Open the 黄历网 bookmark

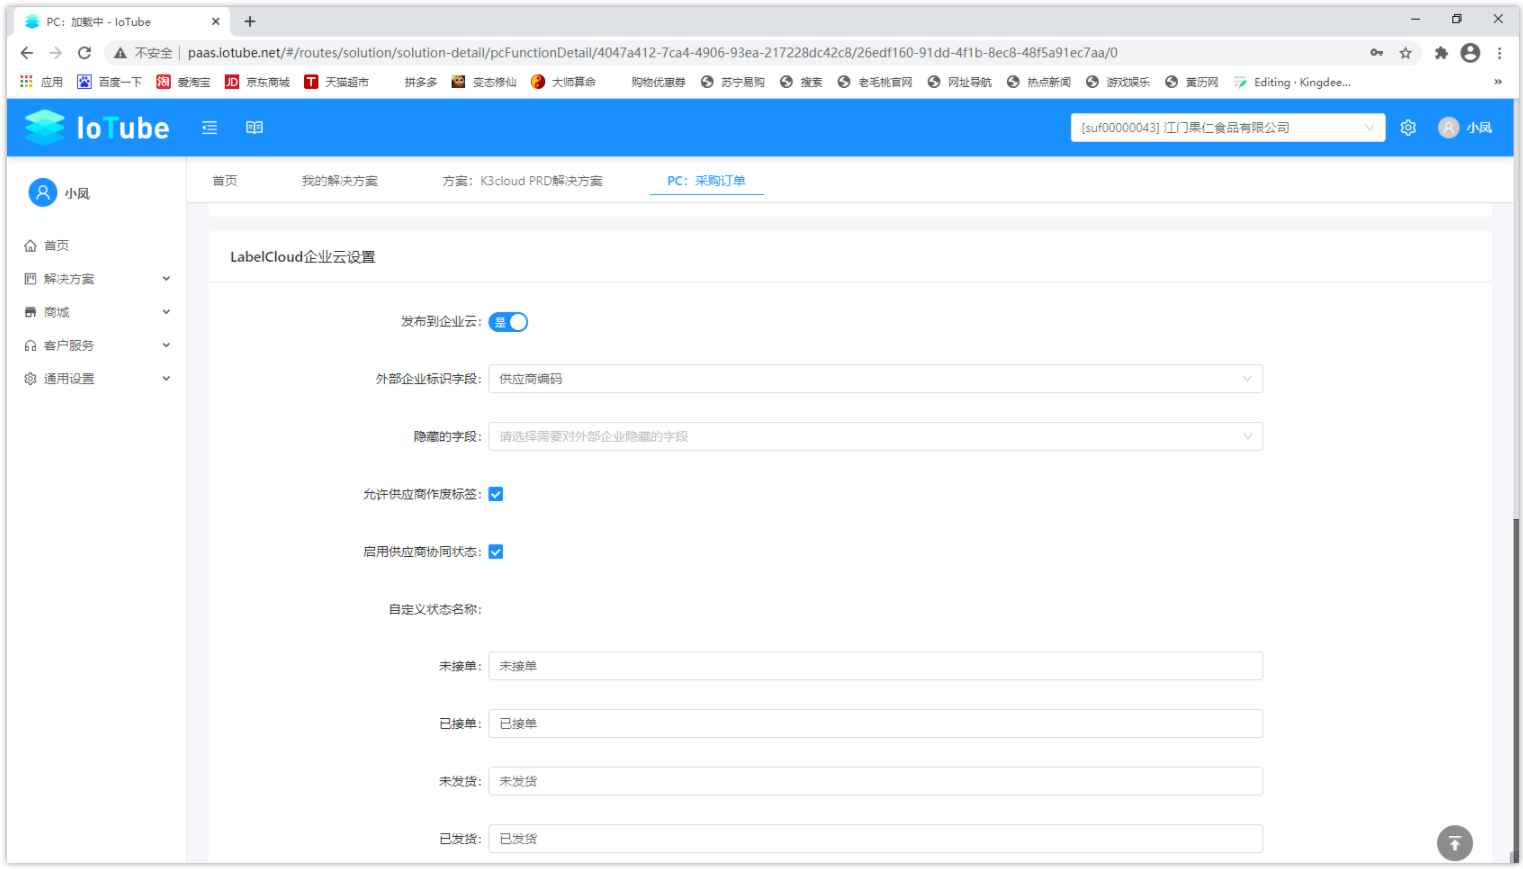[x=1192, y=82]
